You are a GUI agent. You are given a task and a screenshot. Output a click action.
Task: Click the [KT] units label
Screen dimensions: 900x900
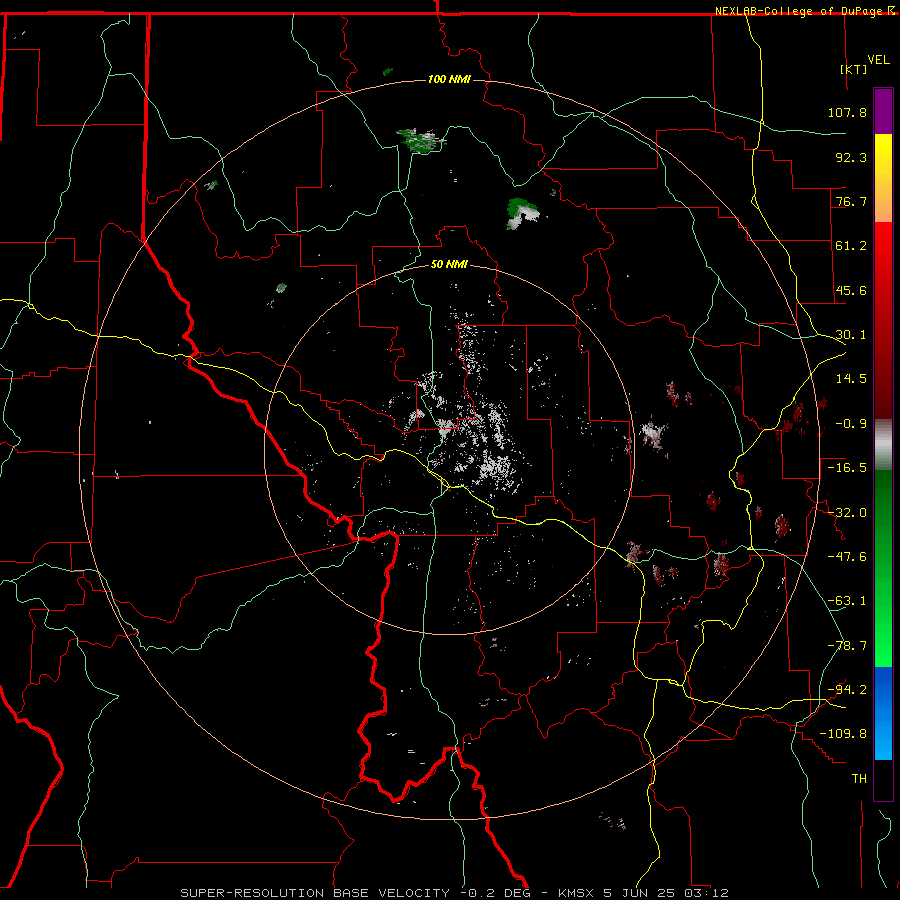(854, 69)
